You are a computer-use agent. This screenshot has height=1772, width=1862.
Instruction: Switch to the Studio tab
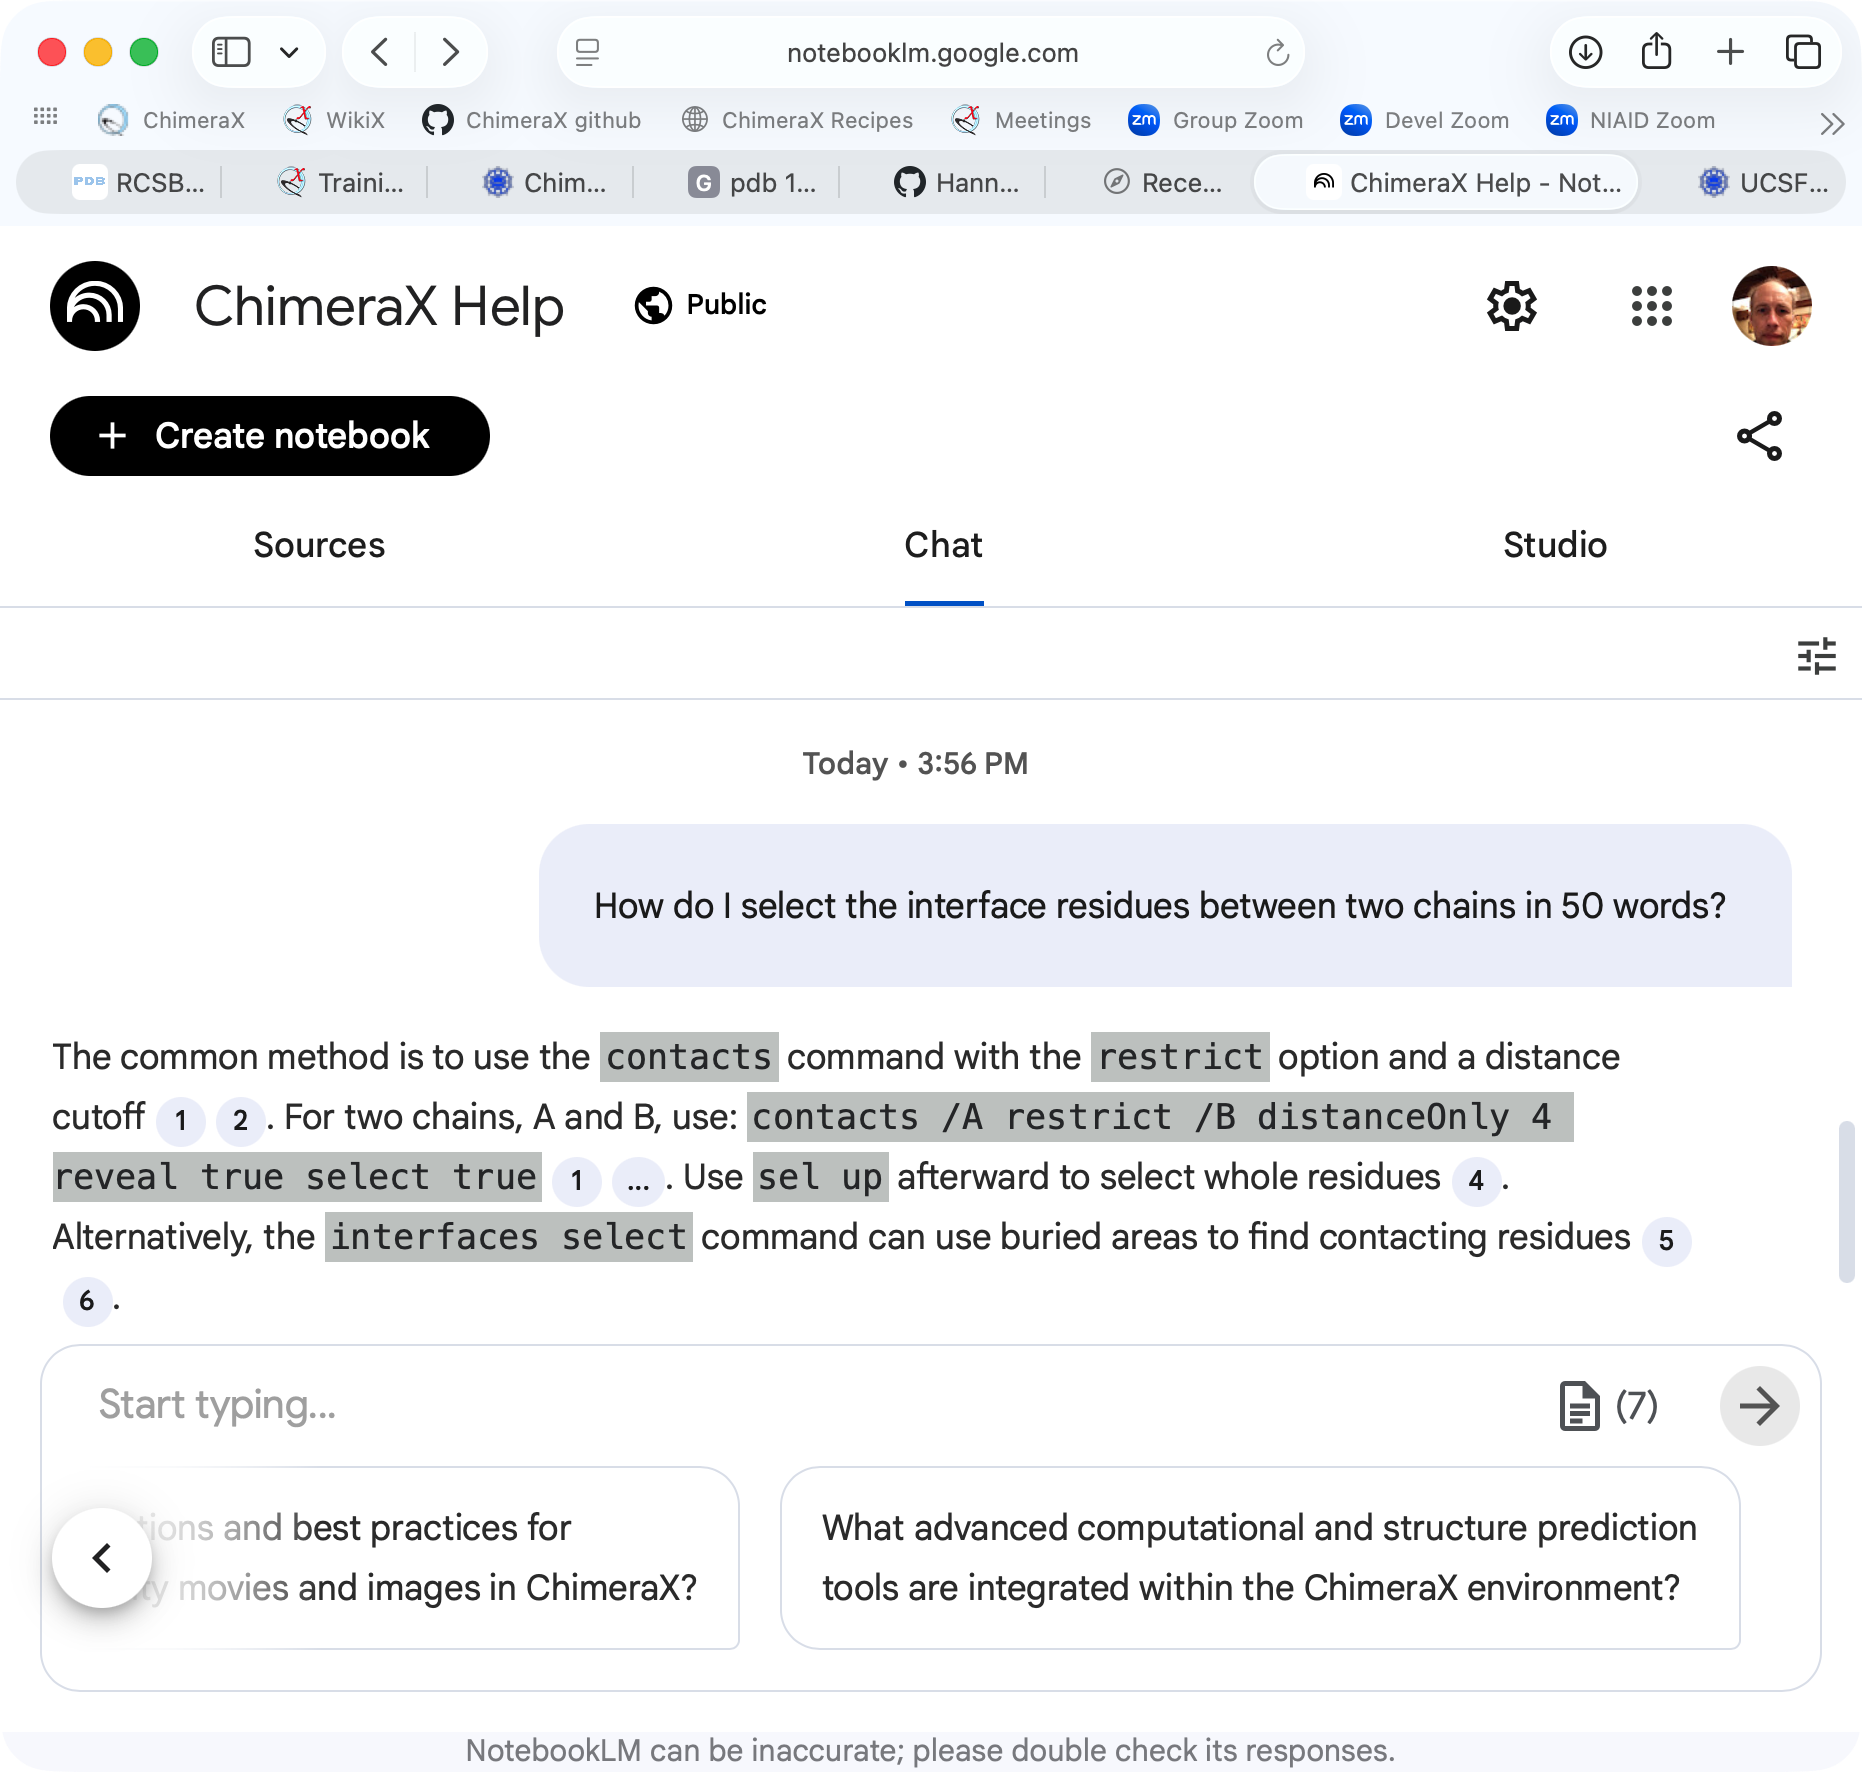pyautogui.click(x=1553, y=545)
